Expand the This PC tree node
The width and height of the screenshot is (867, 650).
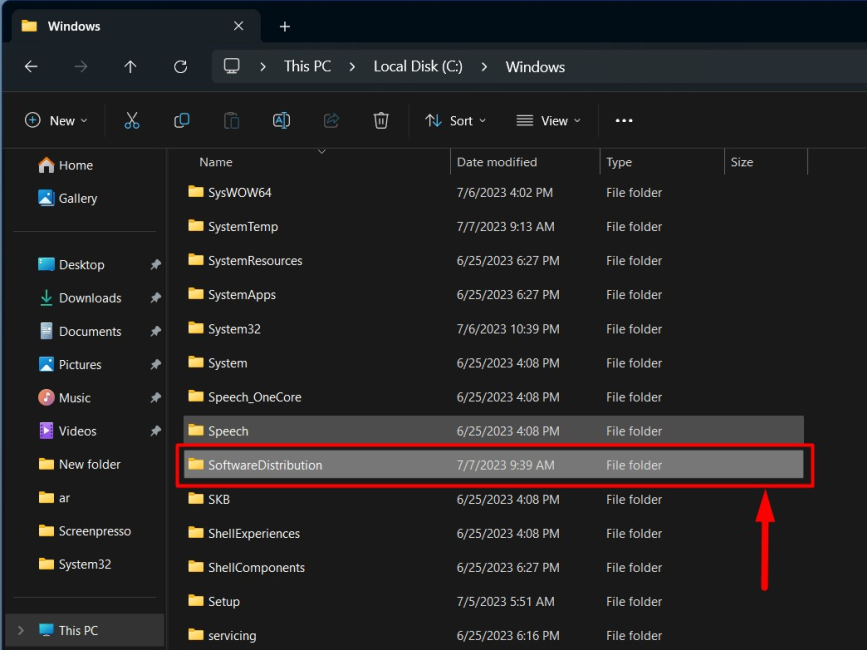(x=21, y=631)
